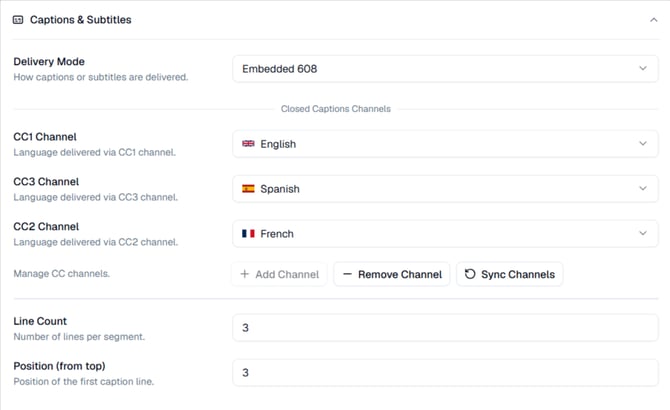Open the CC3 Channel language dropdown
This screenshot has width=670, height=410.
coord(445,189)
